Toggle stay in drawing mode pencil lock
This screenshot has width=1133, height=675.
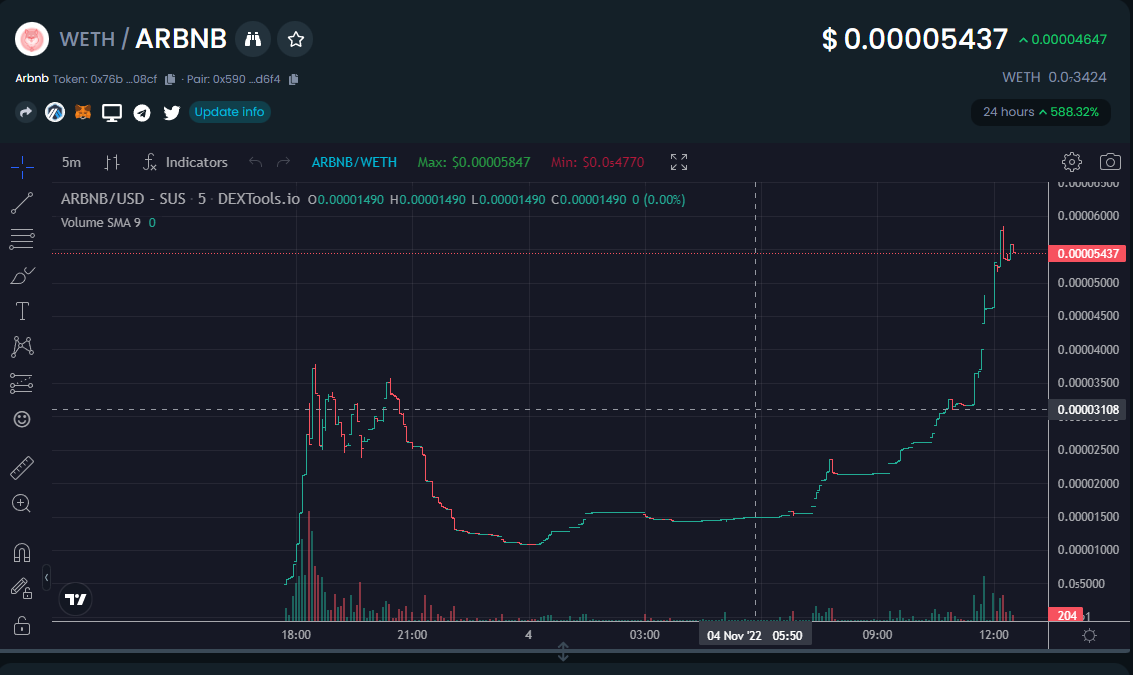pos(22,589)
